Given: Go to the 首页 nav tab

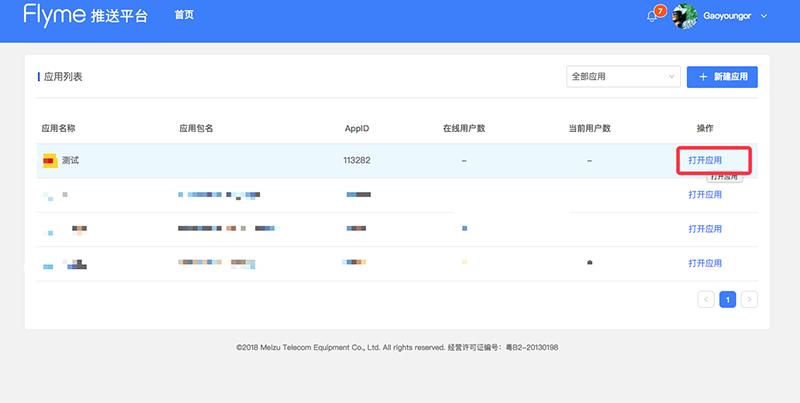Looking at the screenshot, I should (184, 16).
